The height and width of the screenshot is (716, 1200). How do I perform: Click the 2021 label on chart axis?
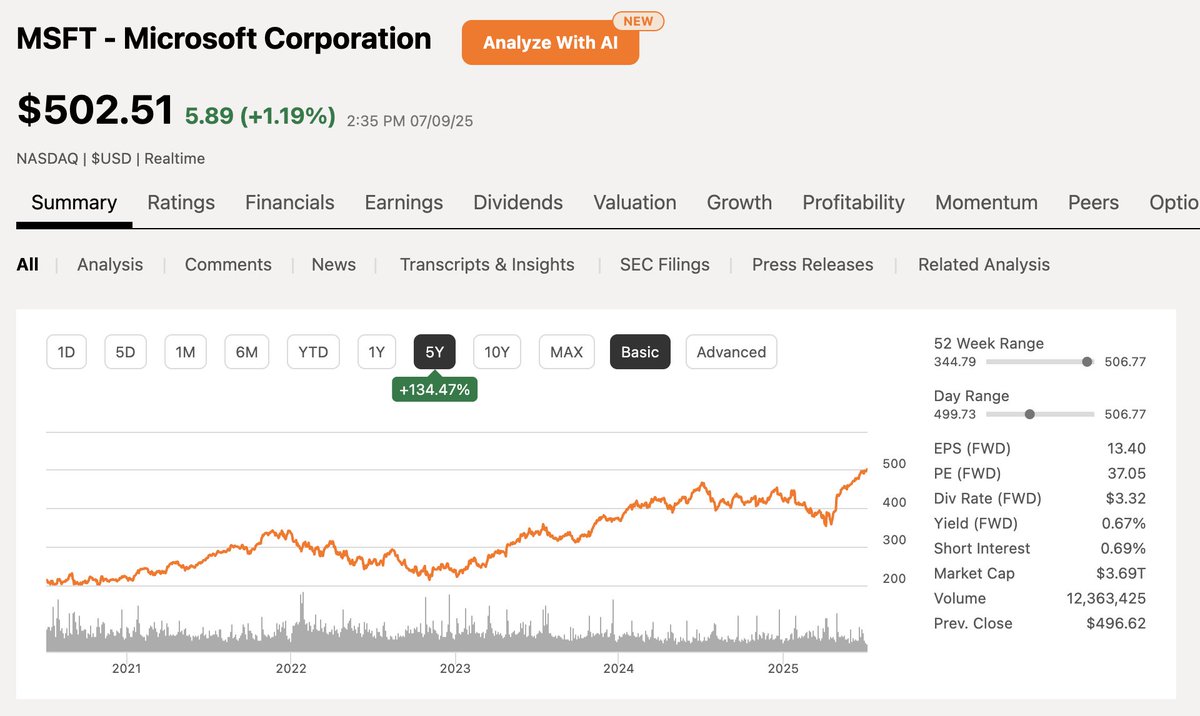pyautogui.click(x=126, y=668)
